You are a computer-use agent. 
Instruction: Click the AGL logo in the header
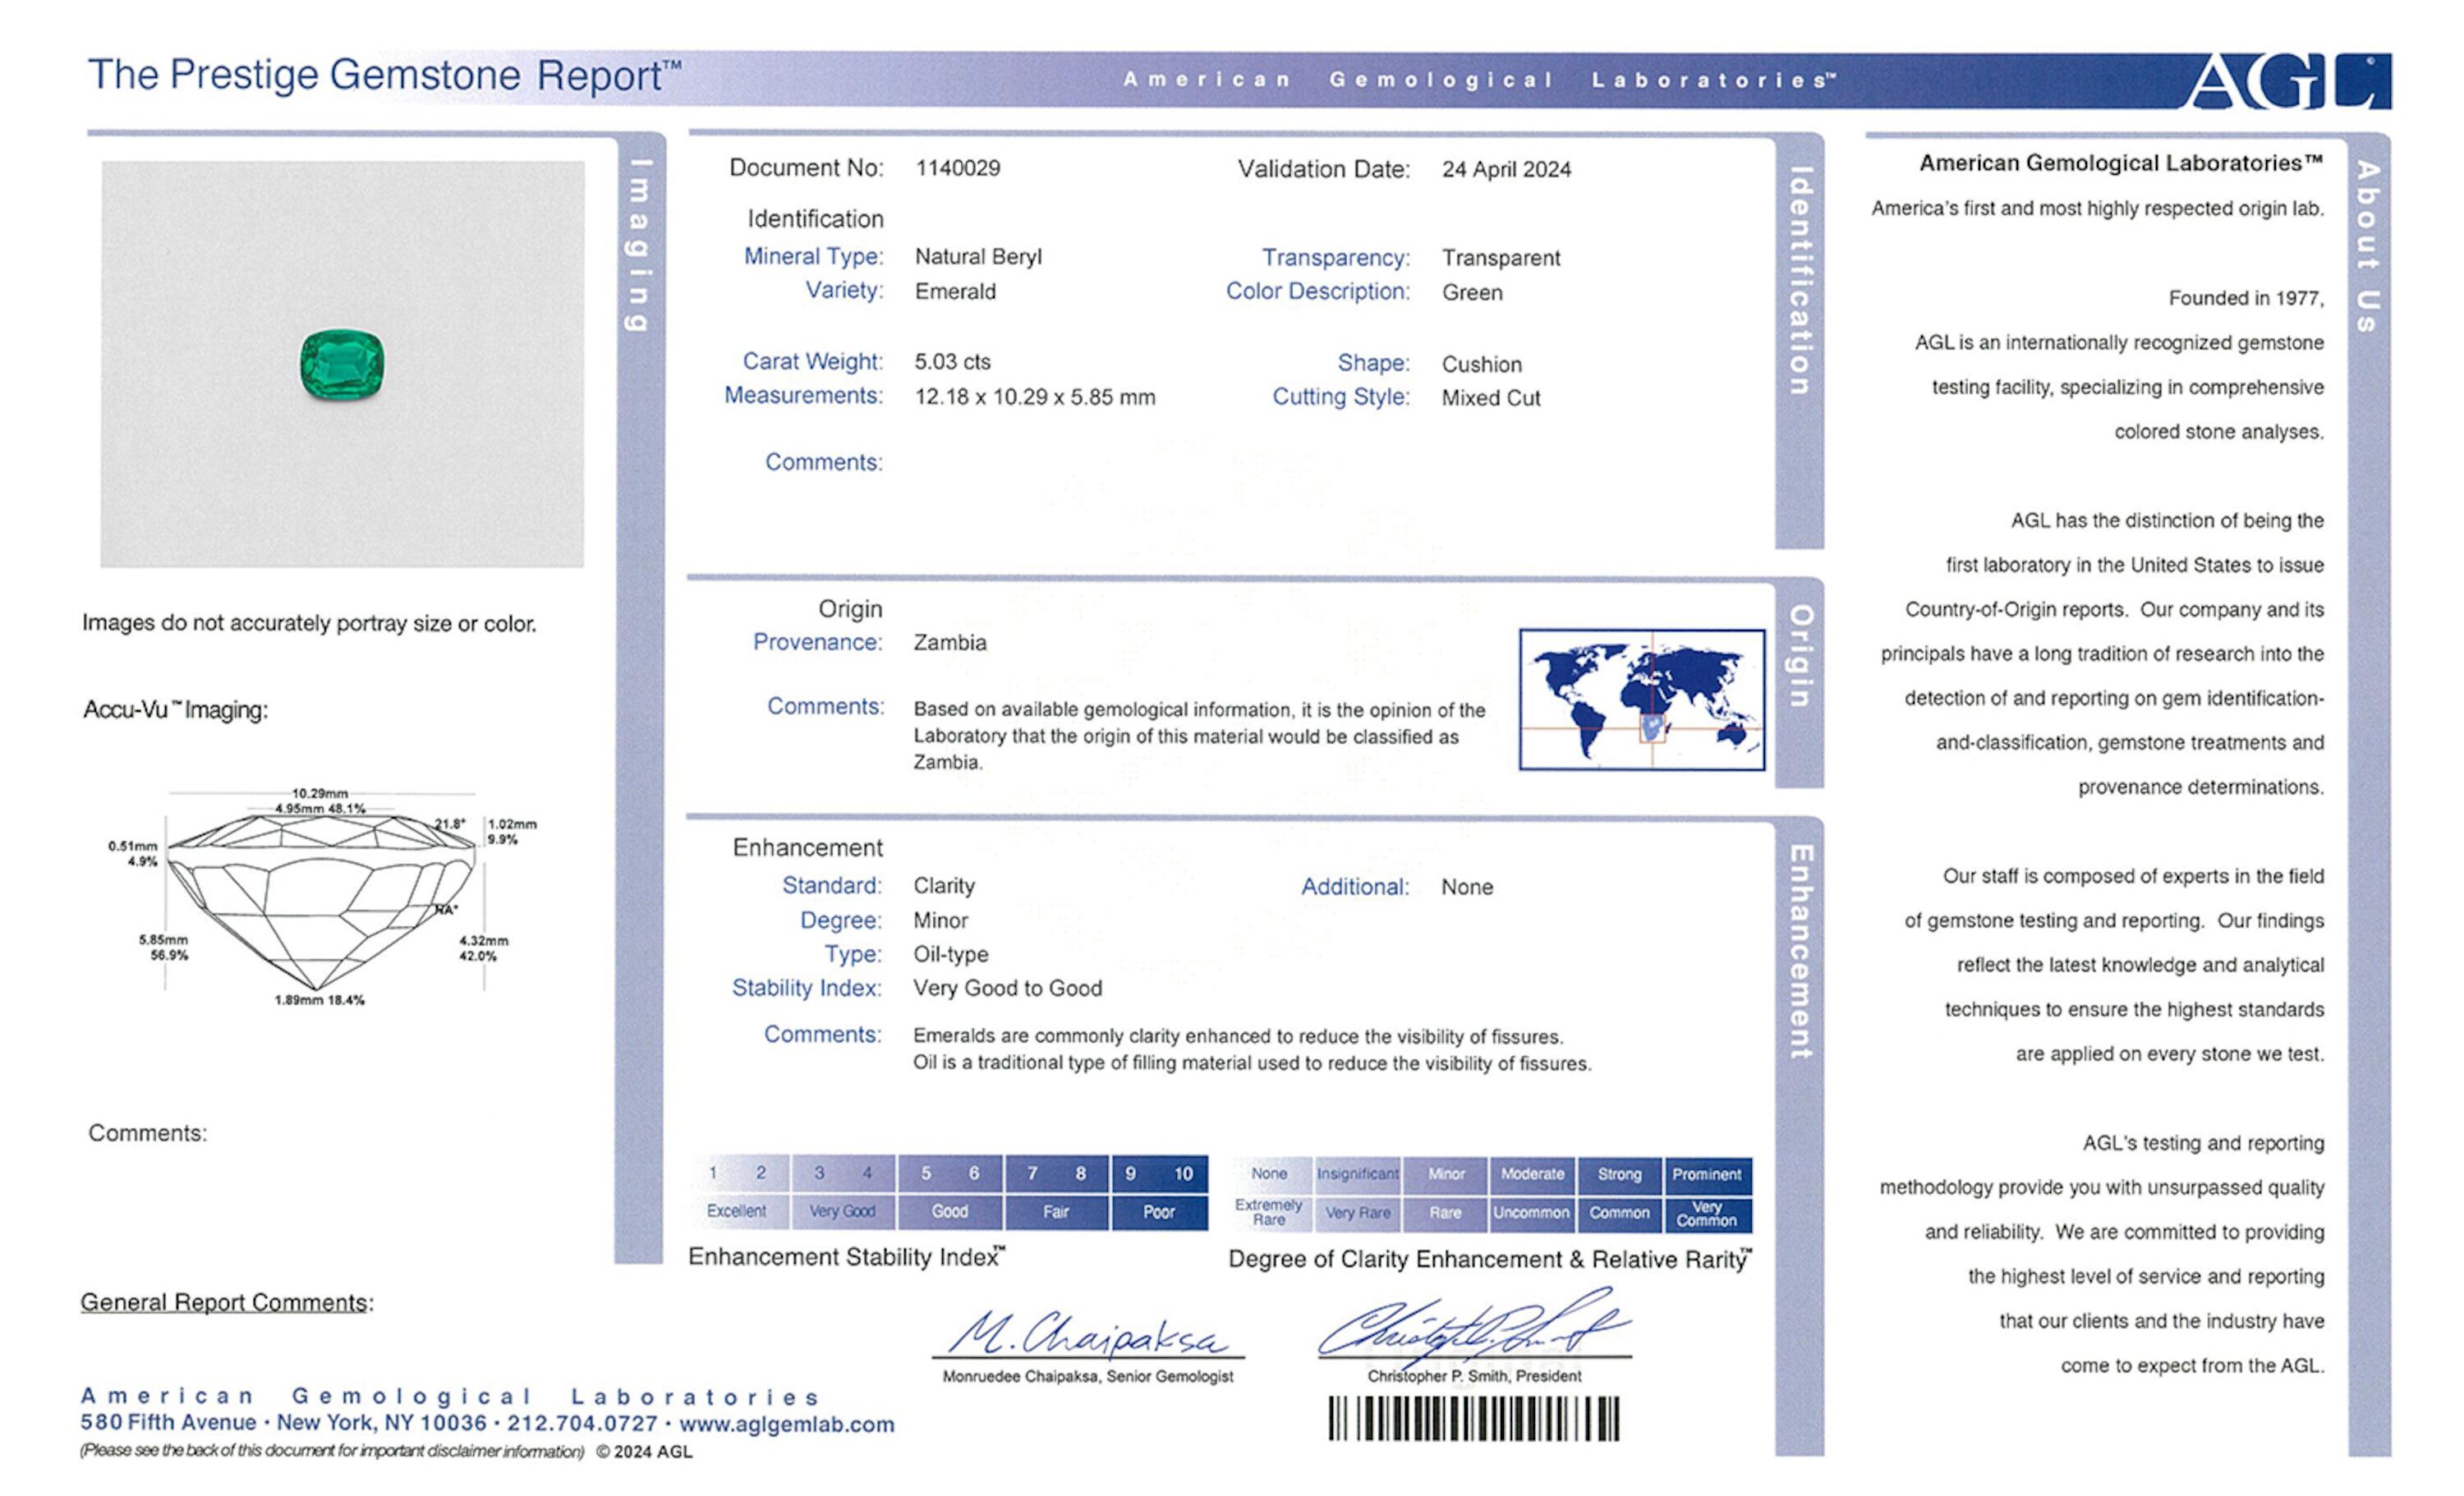pyautogui.click(x=2288, y=81)
